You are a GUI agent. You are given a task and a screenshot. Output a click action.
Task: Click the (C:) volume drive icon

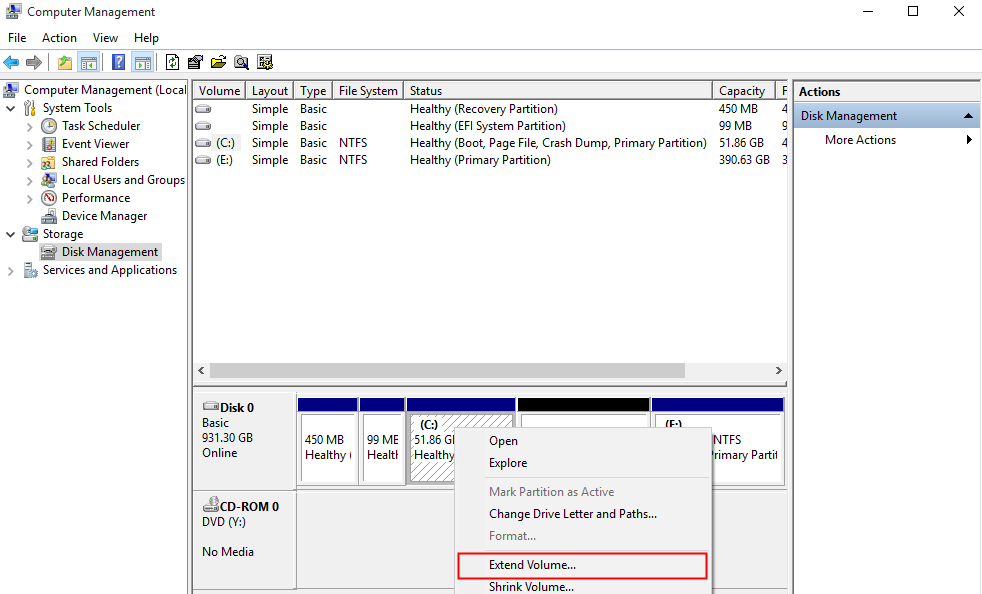click(x=203, y=142)
